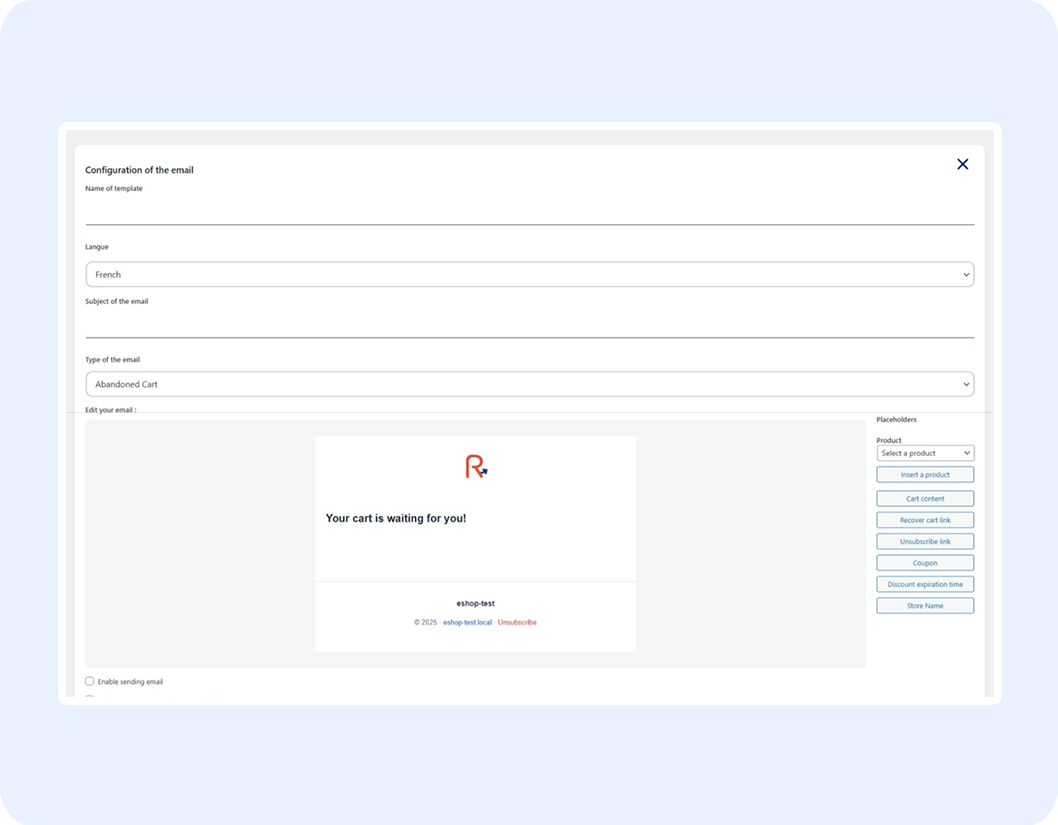Open the Select a product dropdown
The height and width of the screenshot is (825, 1058).
point(925,453)
